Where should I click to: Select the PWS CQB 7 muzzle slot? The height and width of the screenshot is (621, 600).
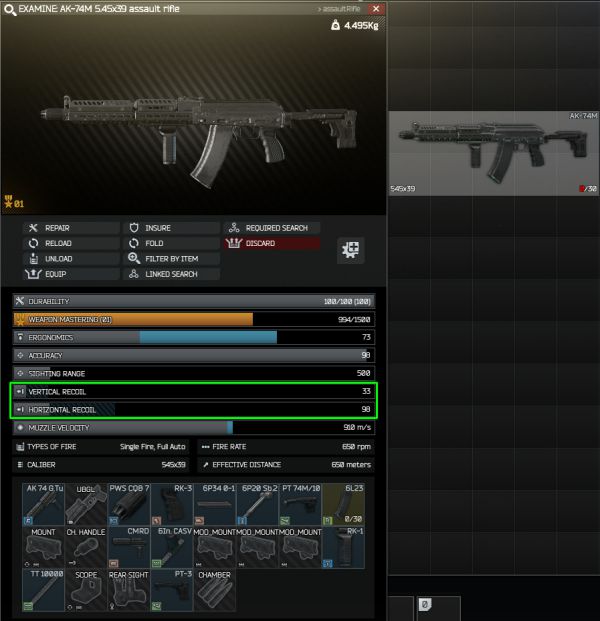(x=129, y=504)
